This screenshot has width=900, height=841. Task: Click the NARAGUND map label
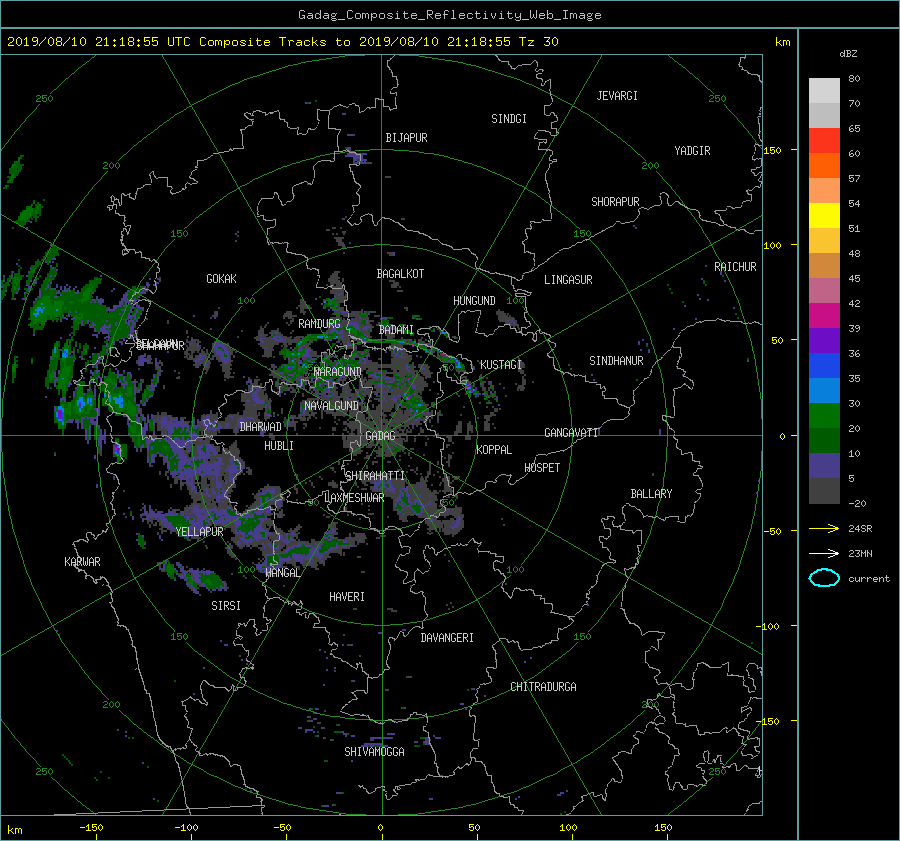click(x=338, y=372)
